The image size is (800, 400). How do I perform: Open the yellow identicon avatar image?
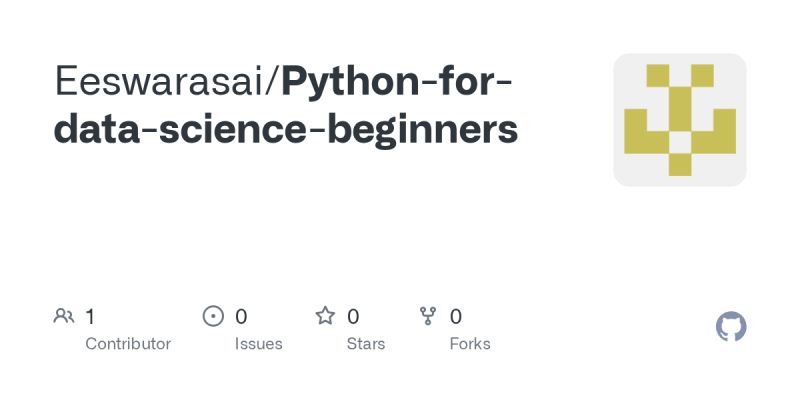point(680,120)
